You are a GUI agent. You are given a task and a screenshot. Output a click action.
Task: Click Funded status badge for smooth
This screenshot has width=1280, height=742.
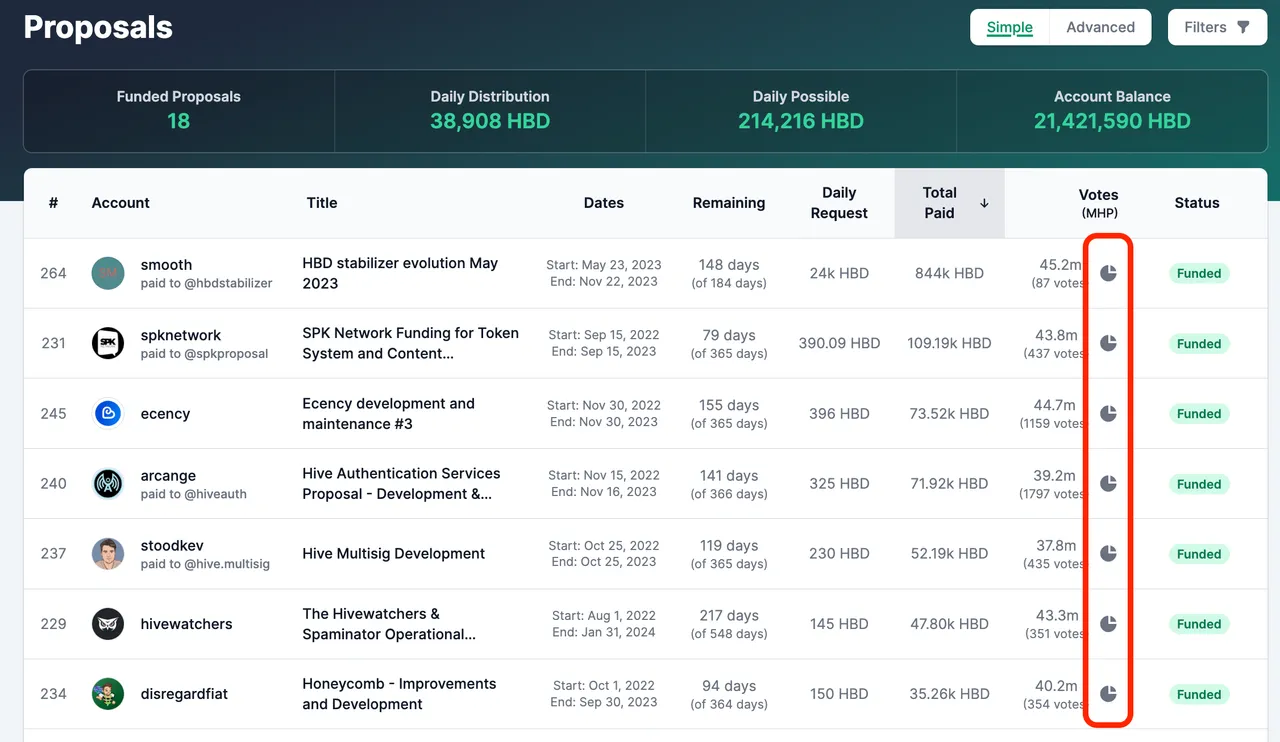(1199, 273)
